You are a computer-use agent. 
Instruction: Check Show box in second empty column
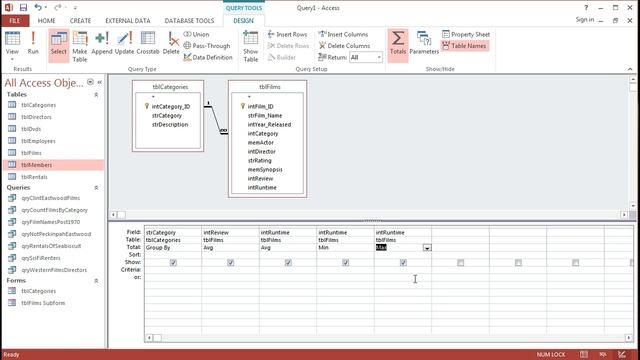pos(518,263)
